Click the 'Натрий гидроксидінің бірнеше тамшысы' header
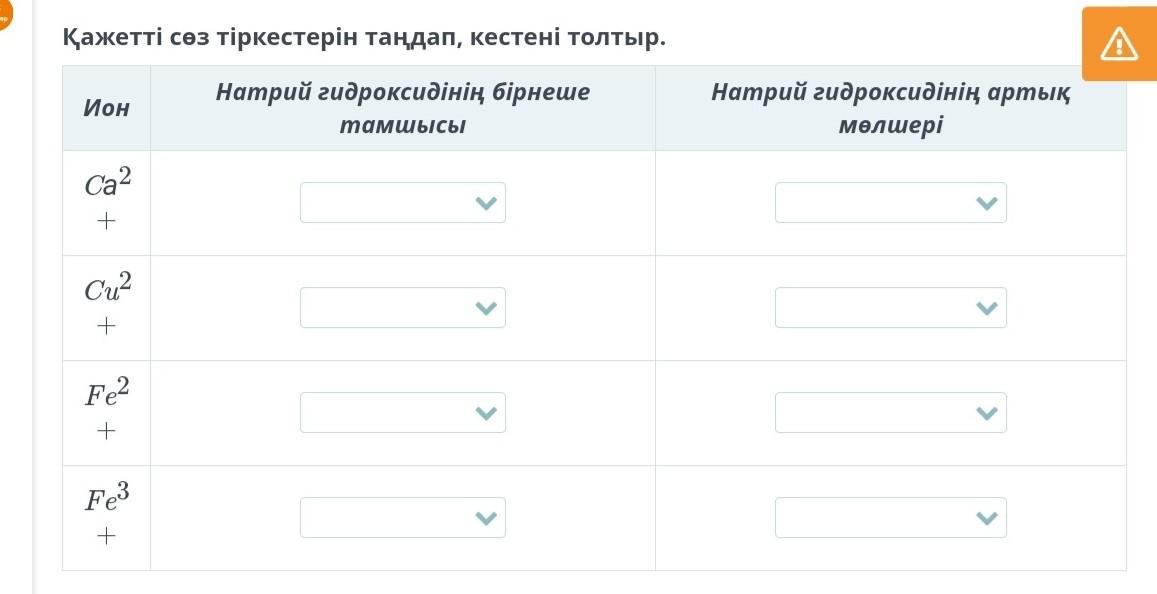The height and width of the screenshot is (594, 1157). tap(402, 109)
